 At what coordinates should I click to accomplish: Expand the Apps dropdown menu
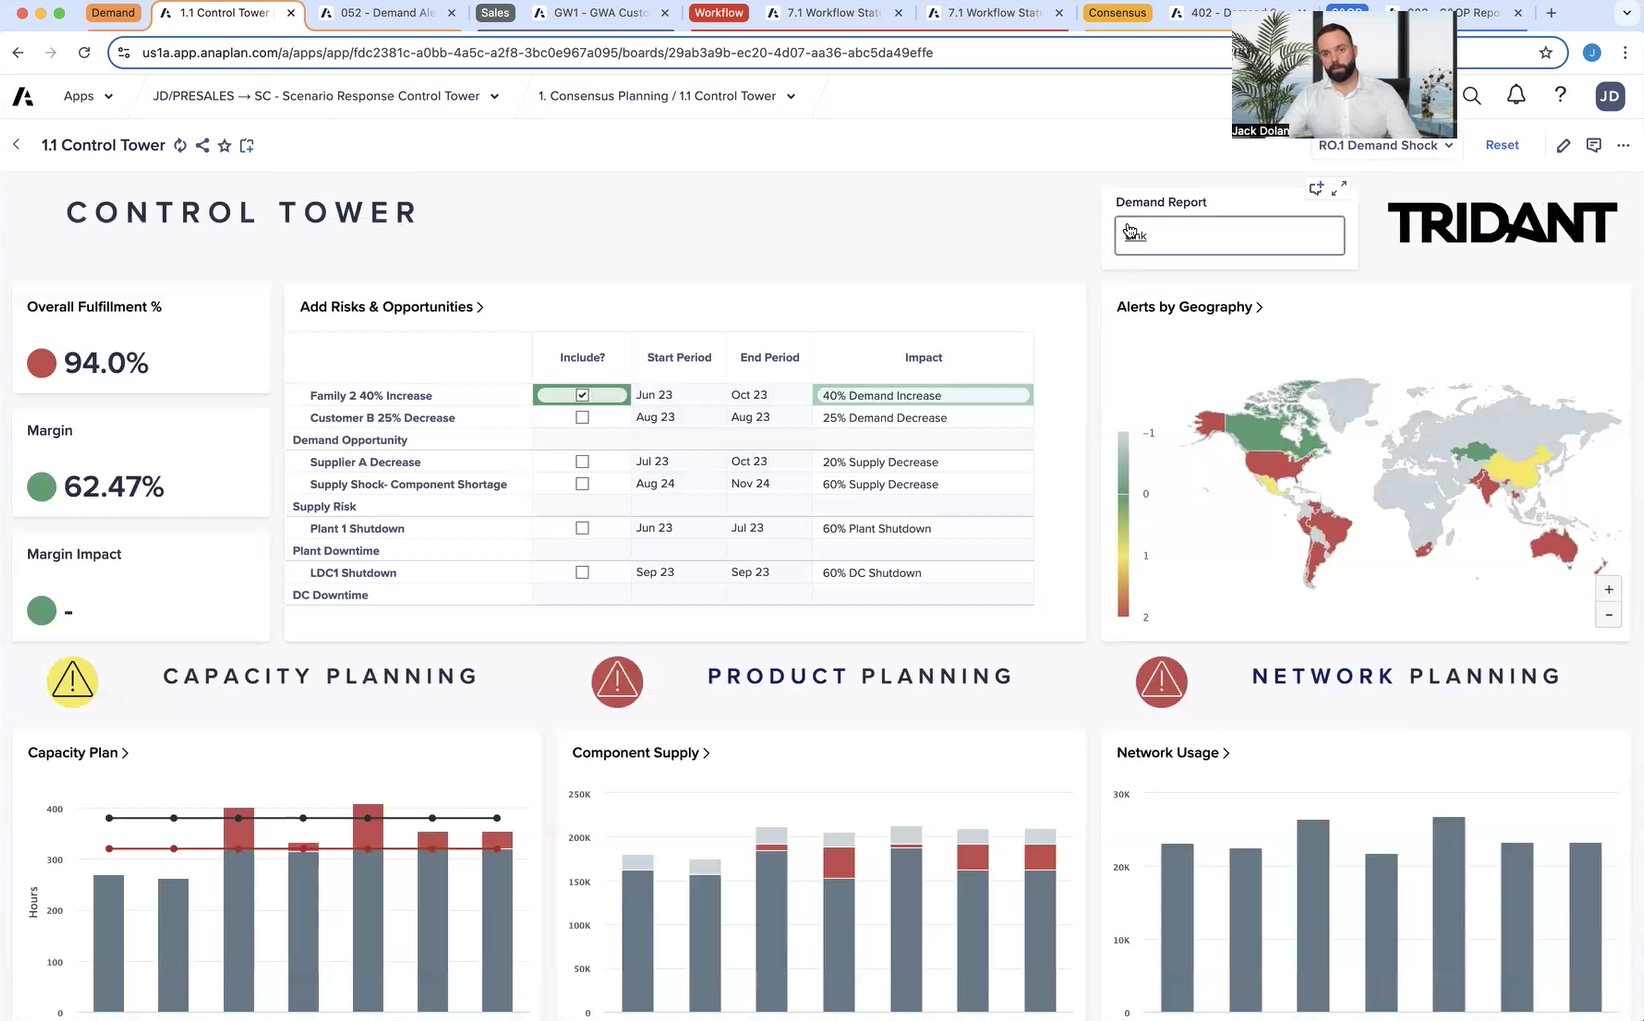tap(88, 96)
